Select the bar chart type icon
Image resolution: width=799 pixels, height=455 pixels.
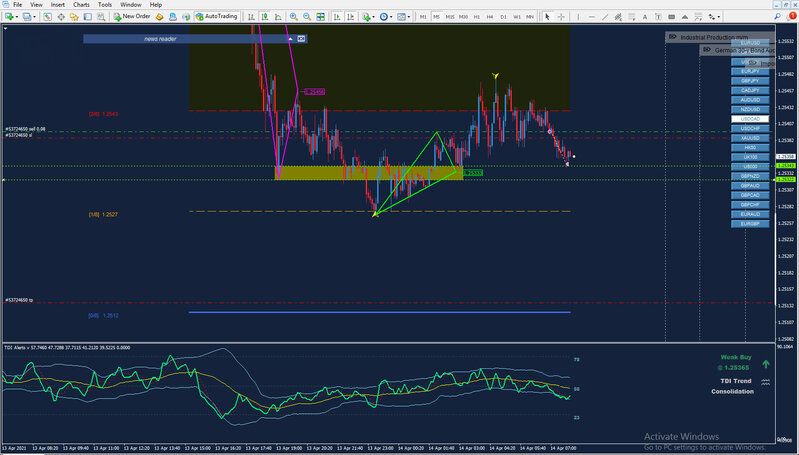251,17
